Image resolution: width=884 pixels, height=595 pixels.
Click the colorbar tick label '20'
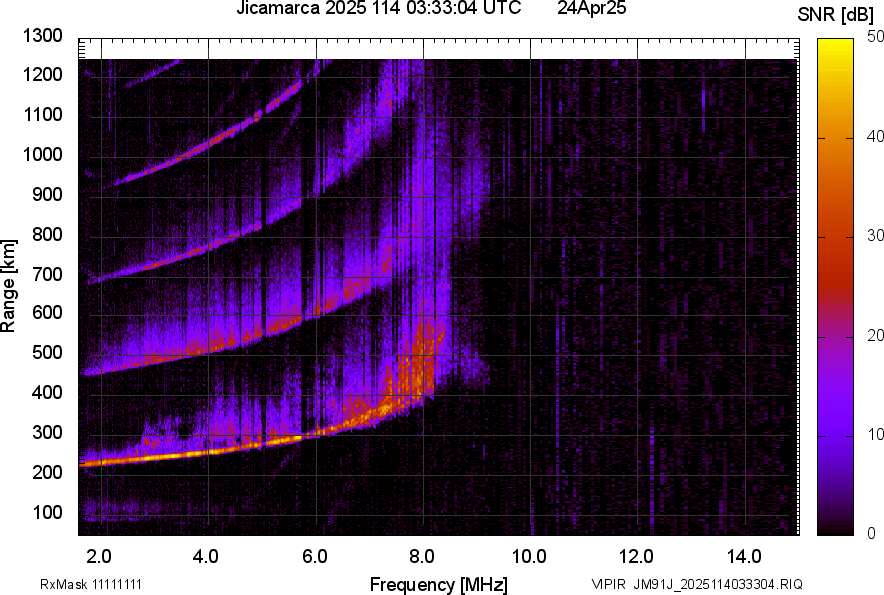[876, 335]
